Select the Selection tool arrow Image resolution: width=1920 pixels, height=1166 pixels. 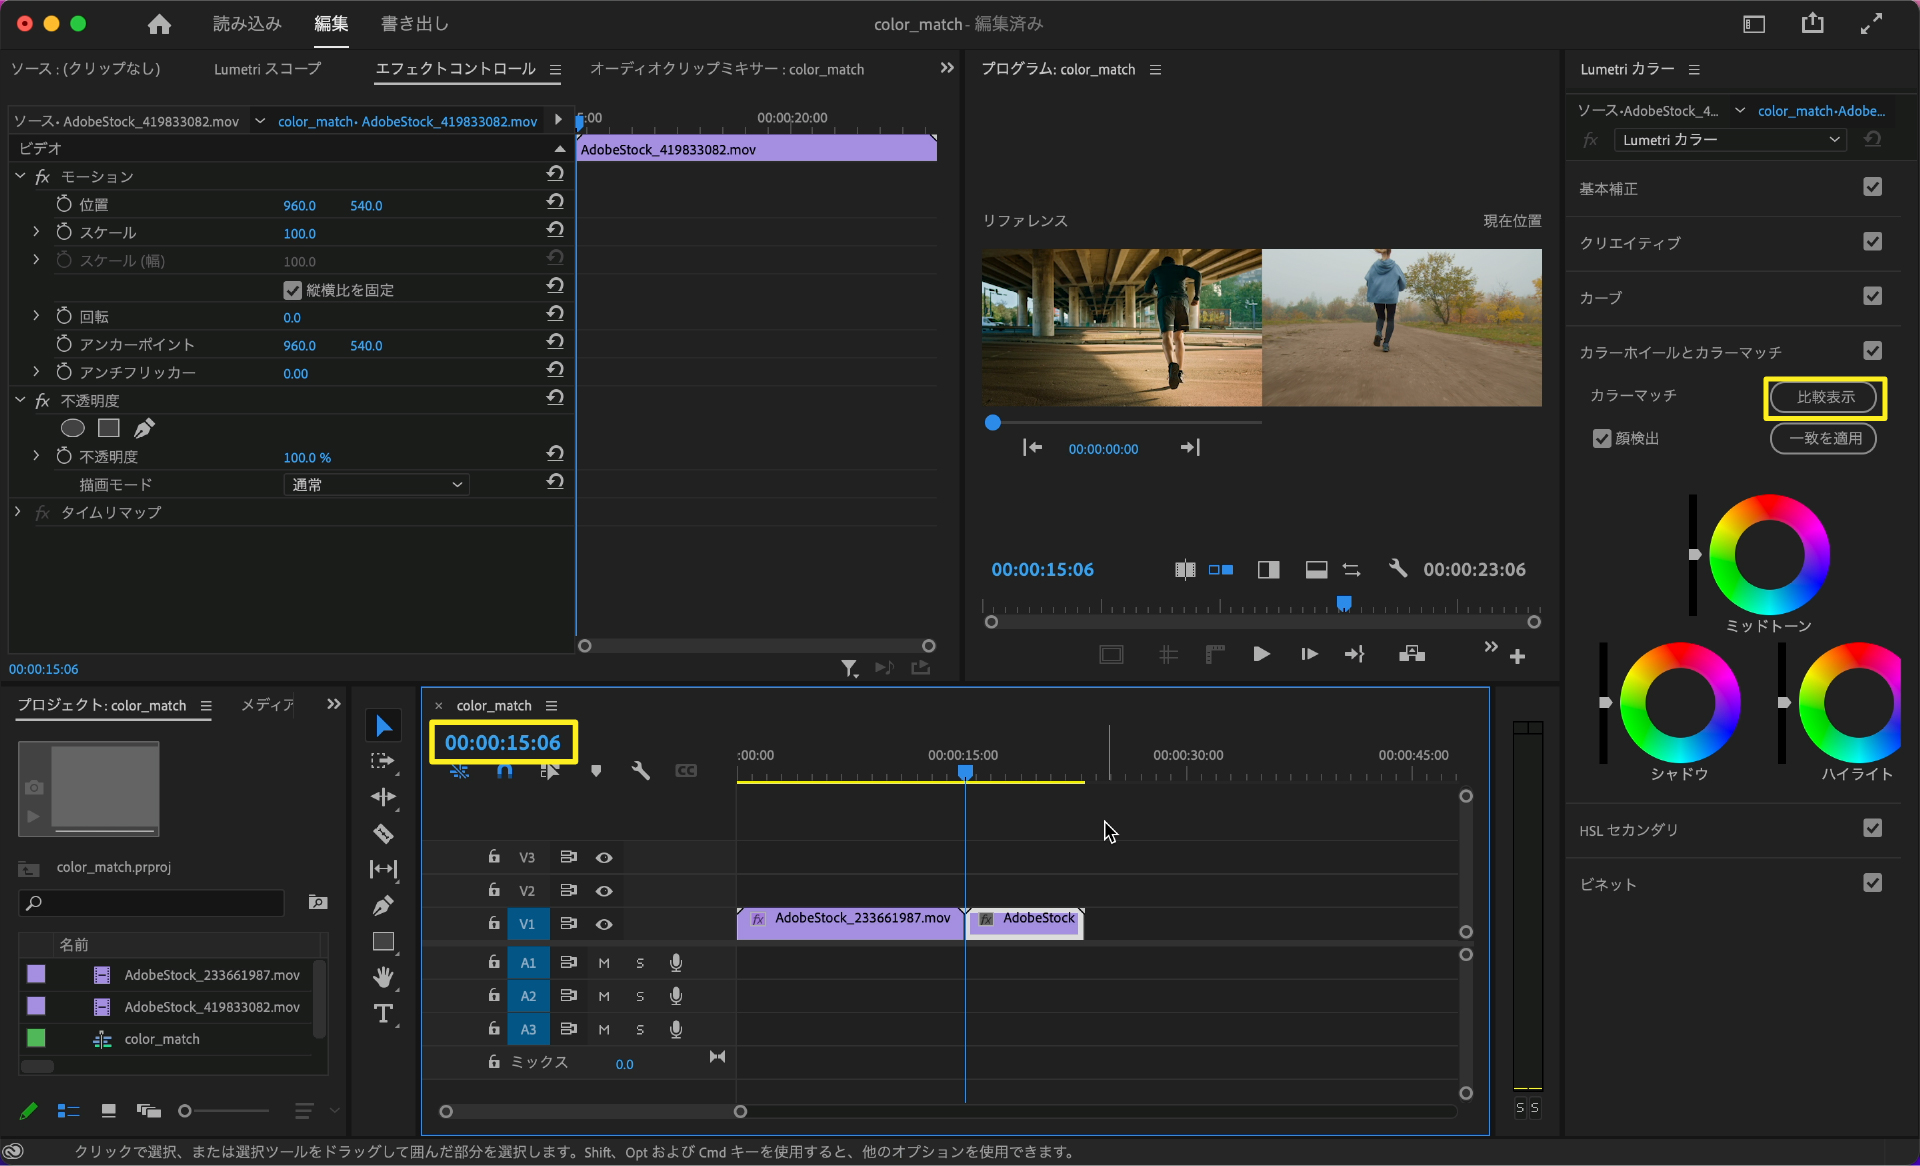[384, 725]
